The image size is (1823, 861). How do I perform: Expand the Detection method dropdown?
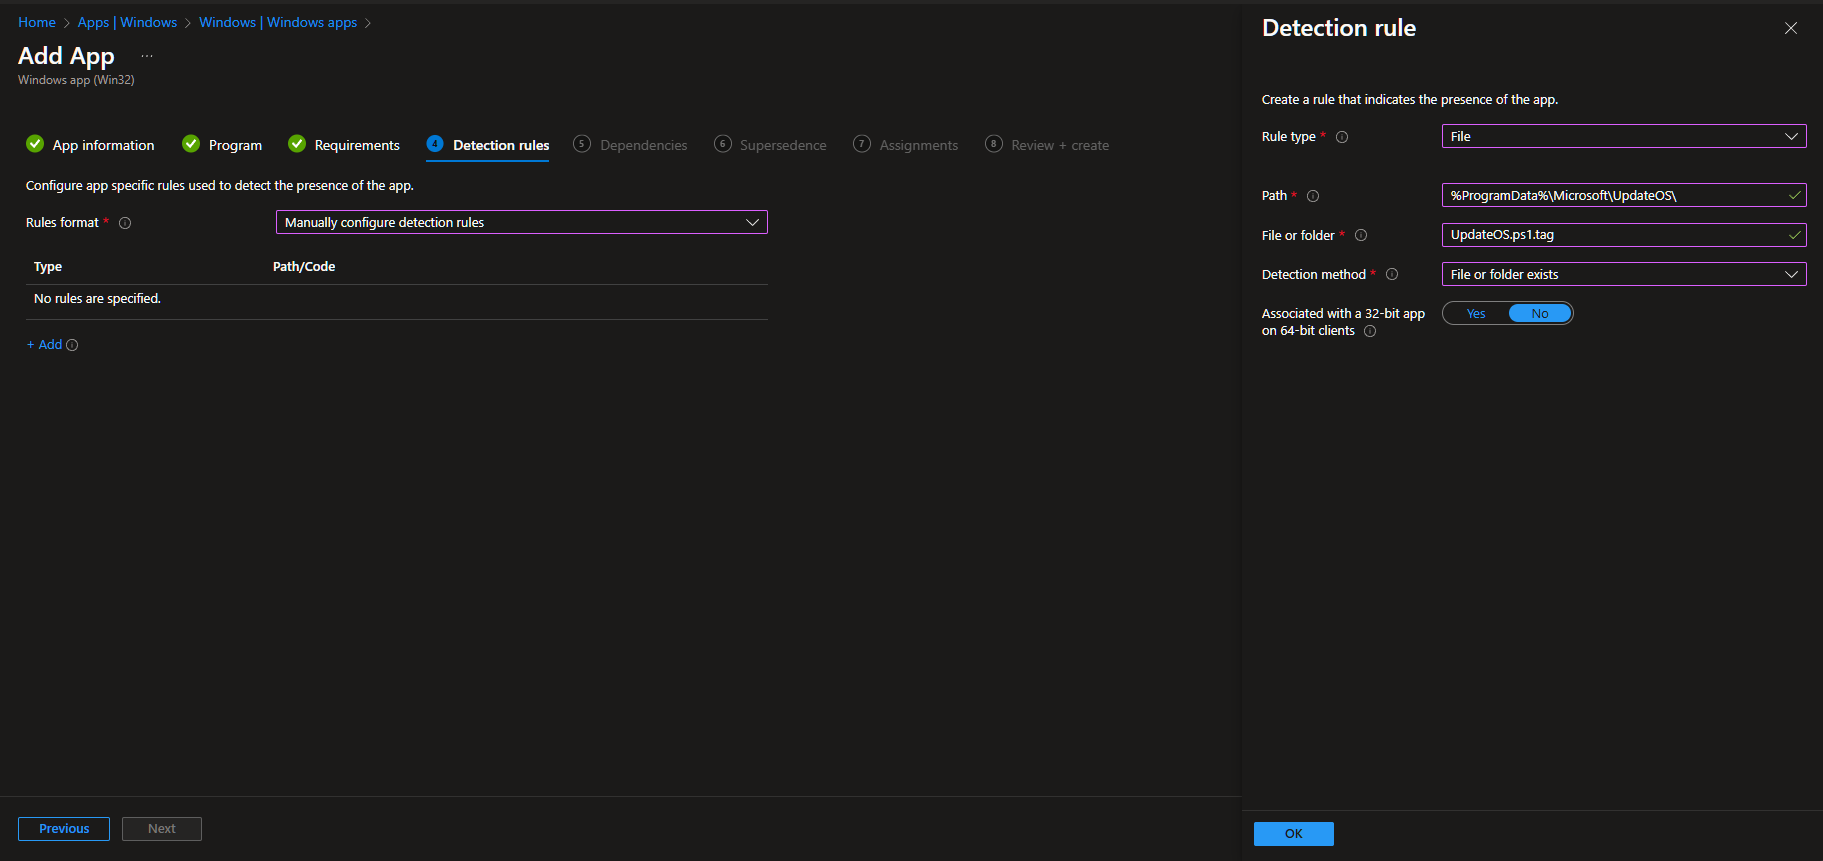1623,274
